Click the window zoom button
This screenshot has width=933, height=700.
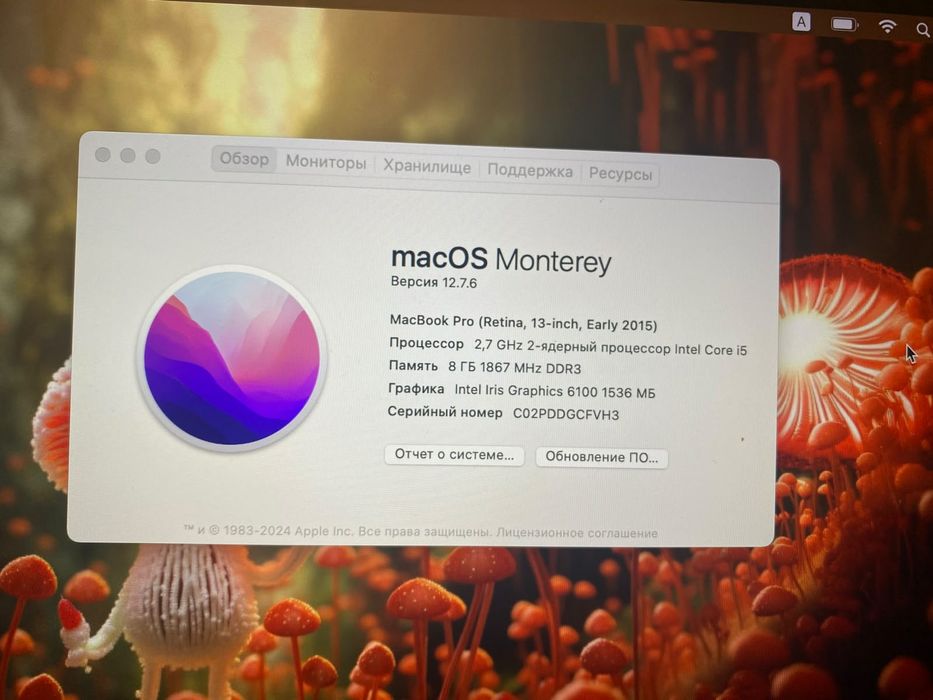click(153, 156)
